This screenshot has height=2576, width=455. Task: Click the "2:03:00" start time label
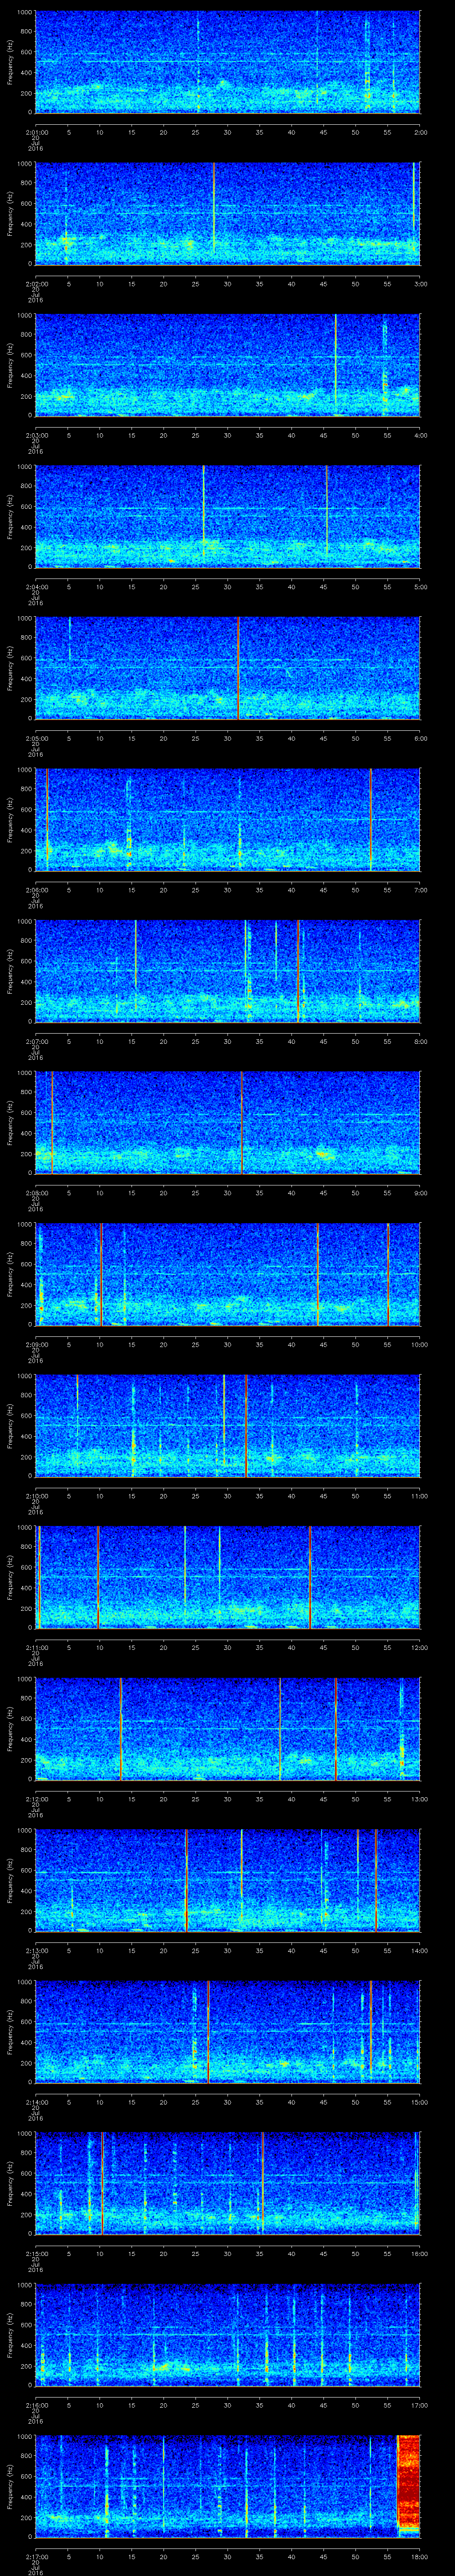point(36,435)
